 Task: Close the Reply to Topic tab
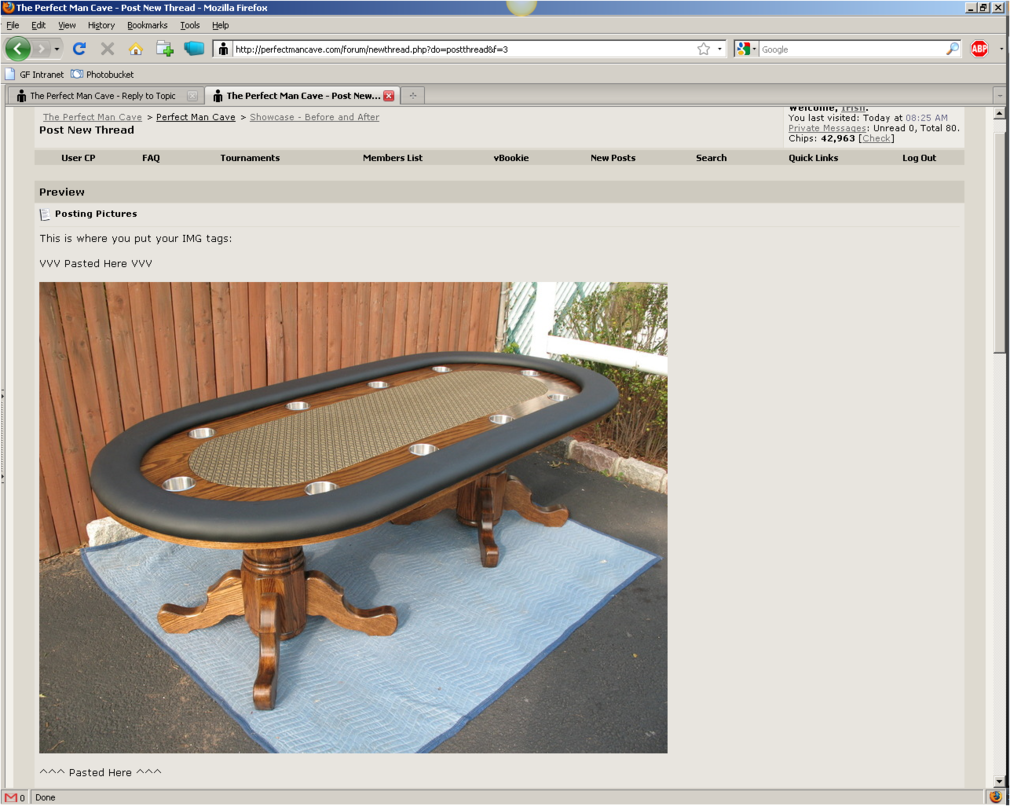pos(192,95)
